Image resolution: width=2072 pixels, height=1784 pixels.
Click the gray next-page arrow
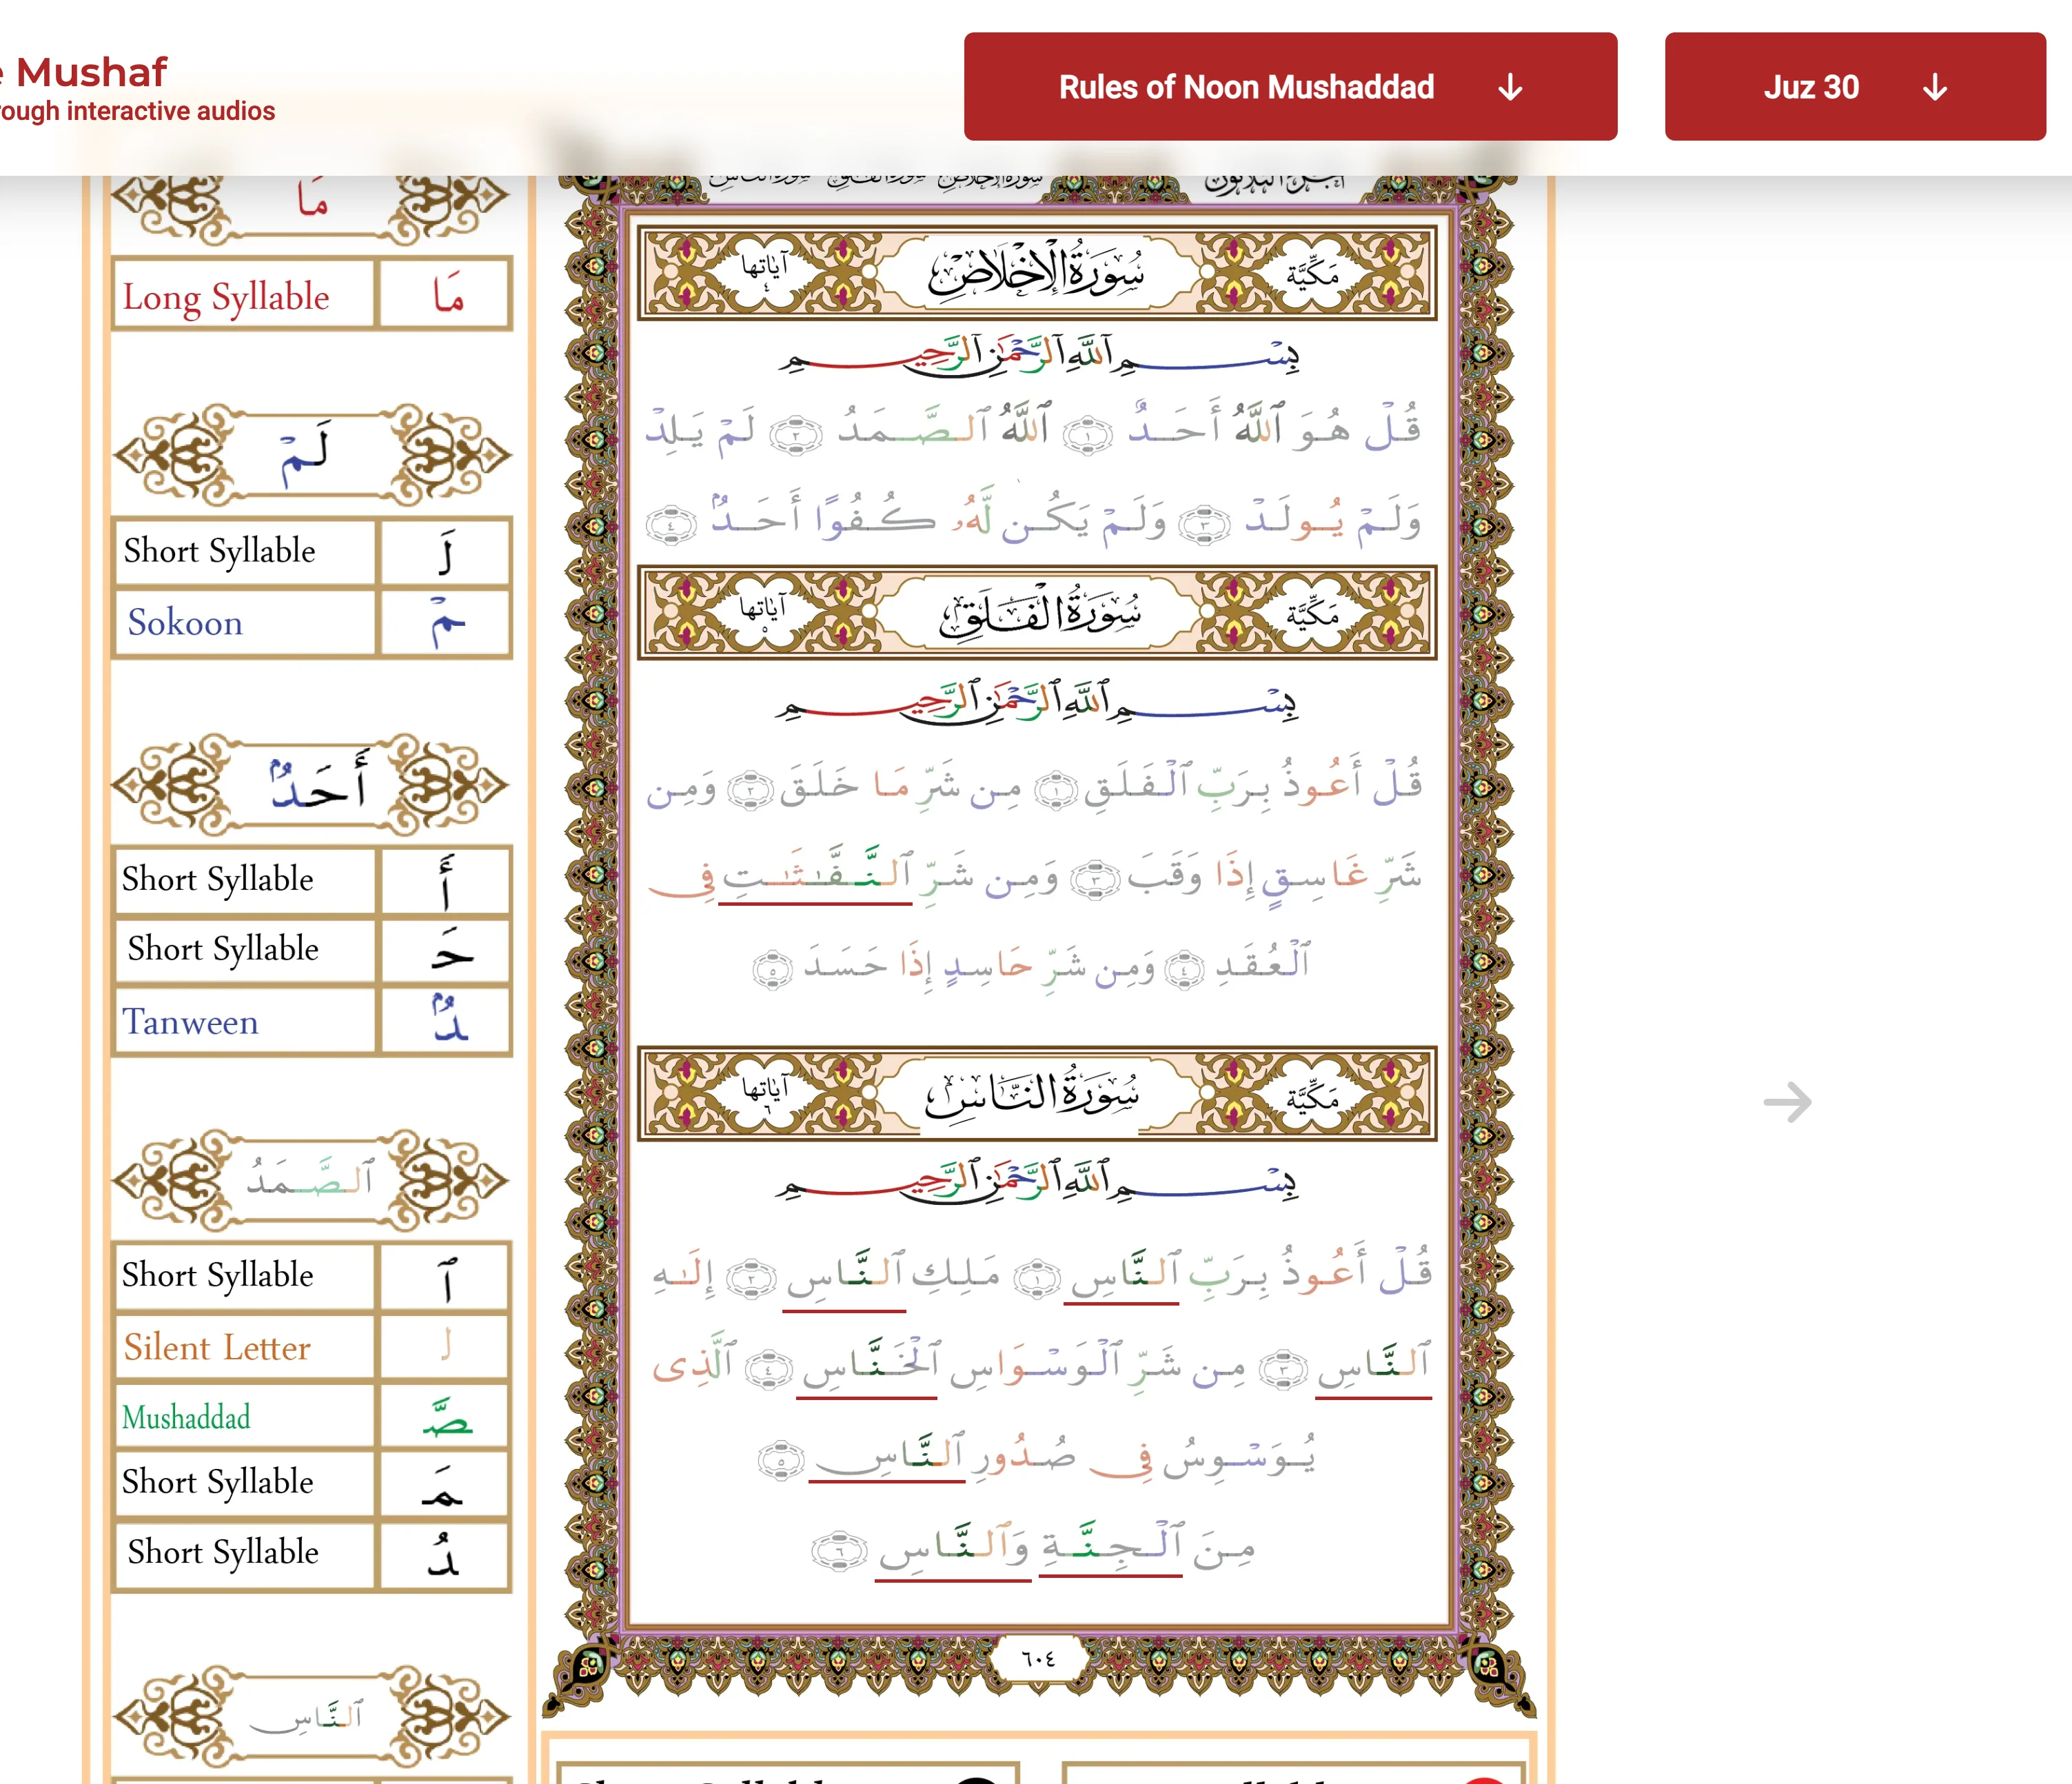1787,1102
